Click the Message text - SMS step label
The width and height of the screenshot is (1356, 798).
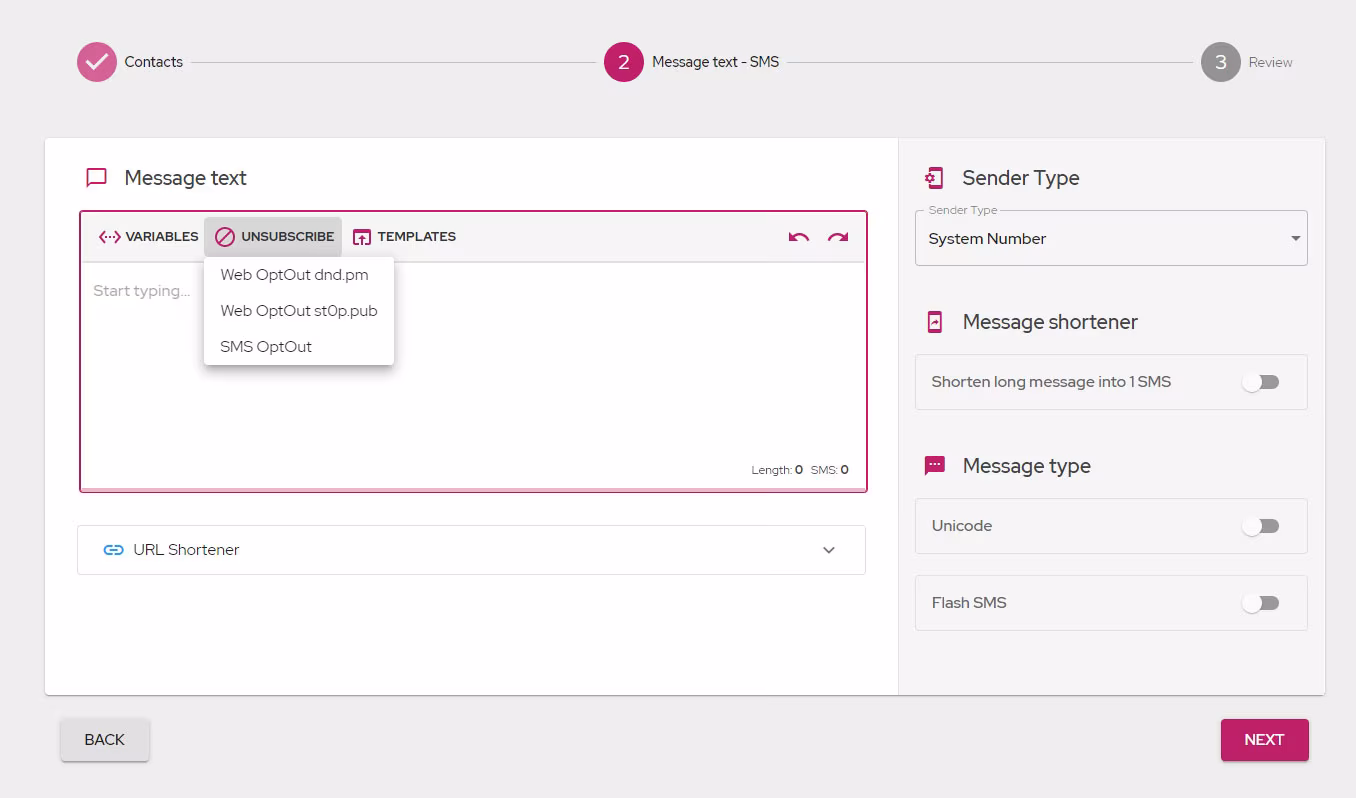coord(716,62)
